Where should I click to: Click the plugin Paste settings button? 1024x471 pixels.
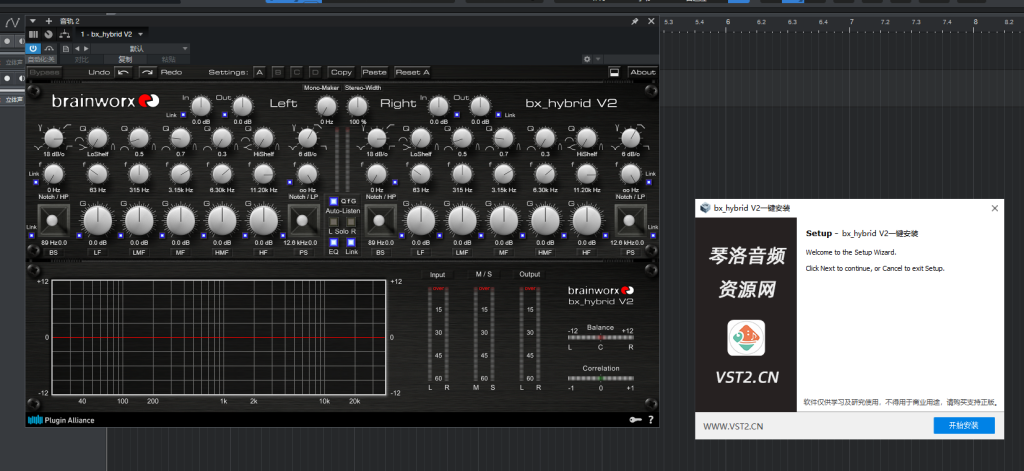[374, 73]
